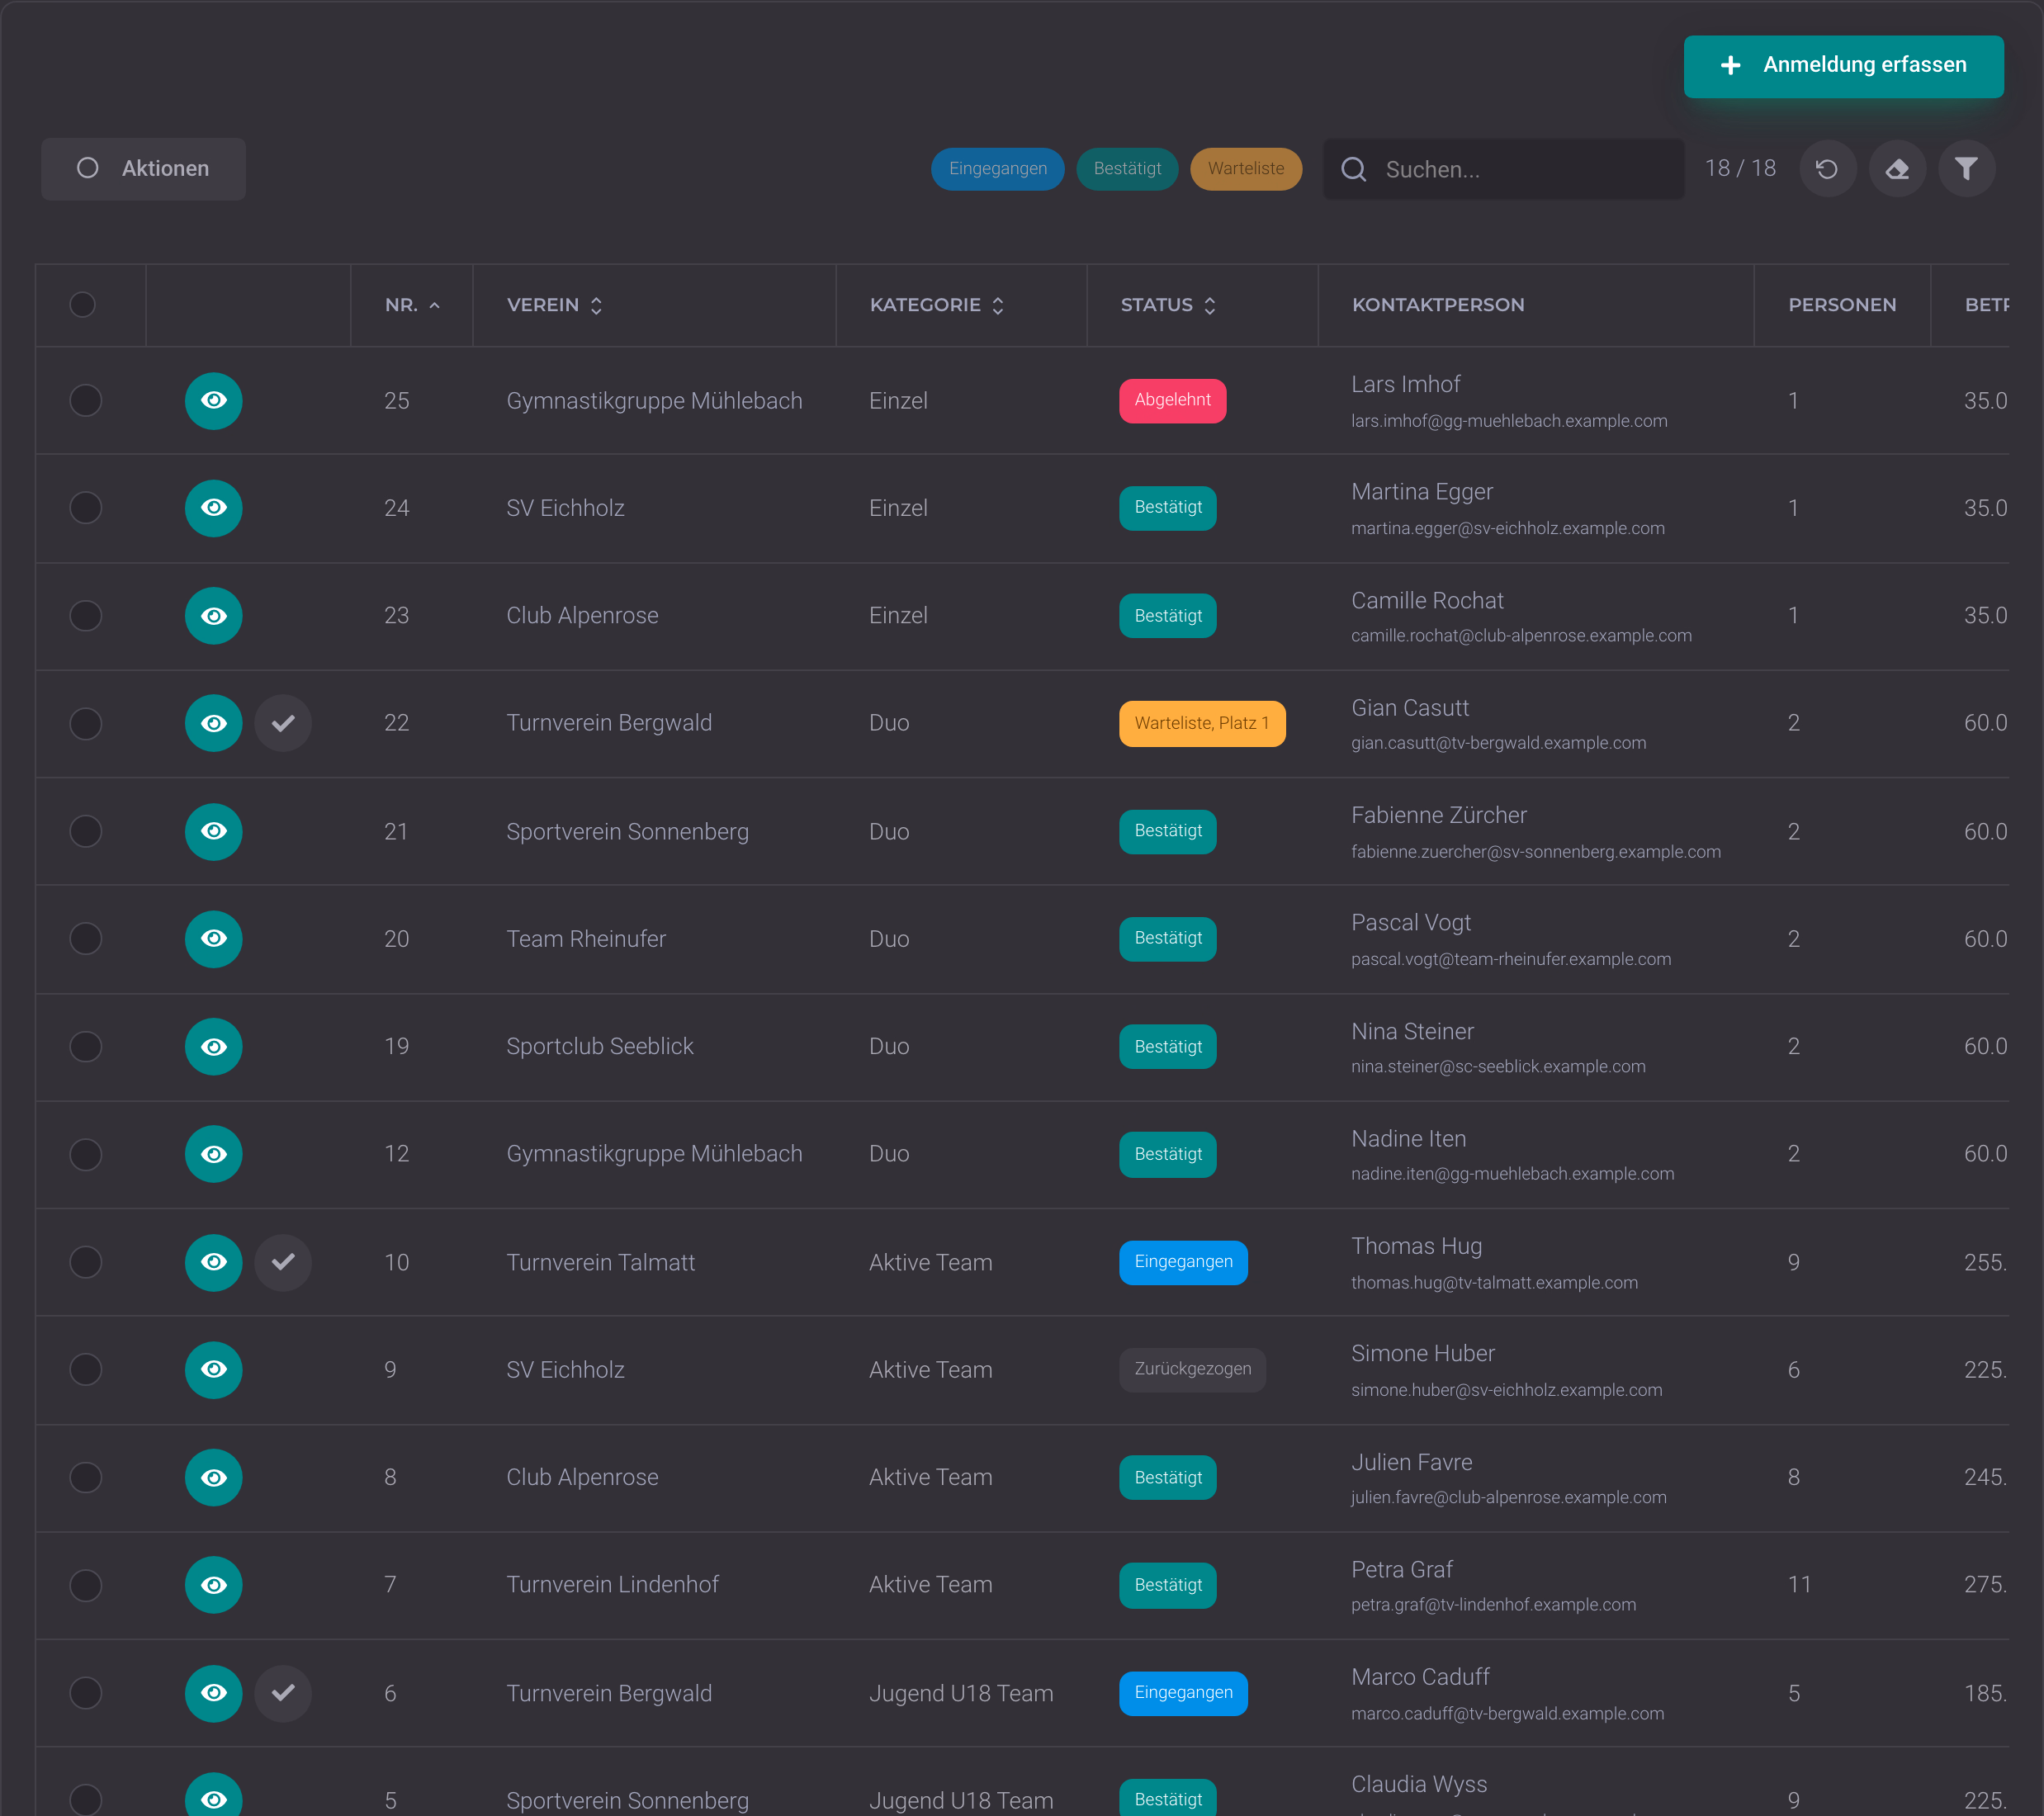Filter by Bestätigt status chip
This screenshot has height=1816, width=2044.
(1127, 169)
